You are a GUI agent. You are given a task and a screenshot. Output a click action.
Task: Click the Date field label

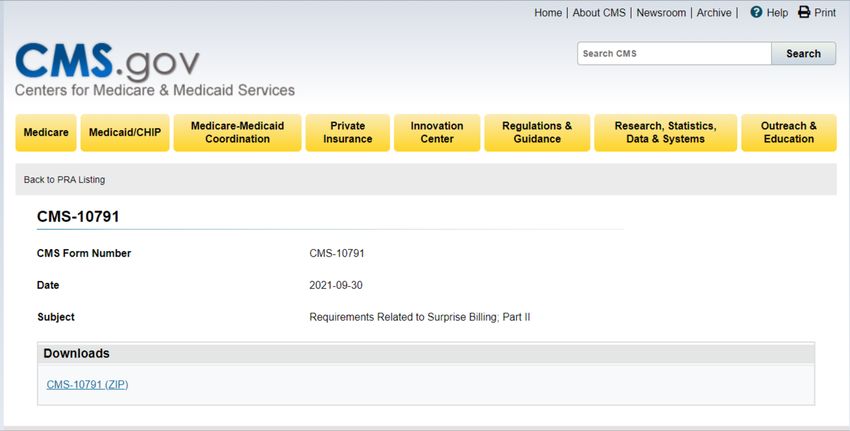coord(48,285)
